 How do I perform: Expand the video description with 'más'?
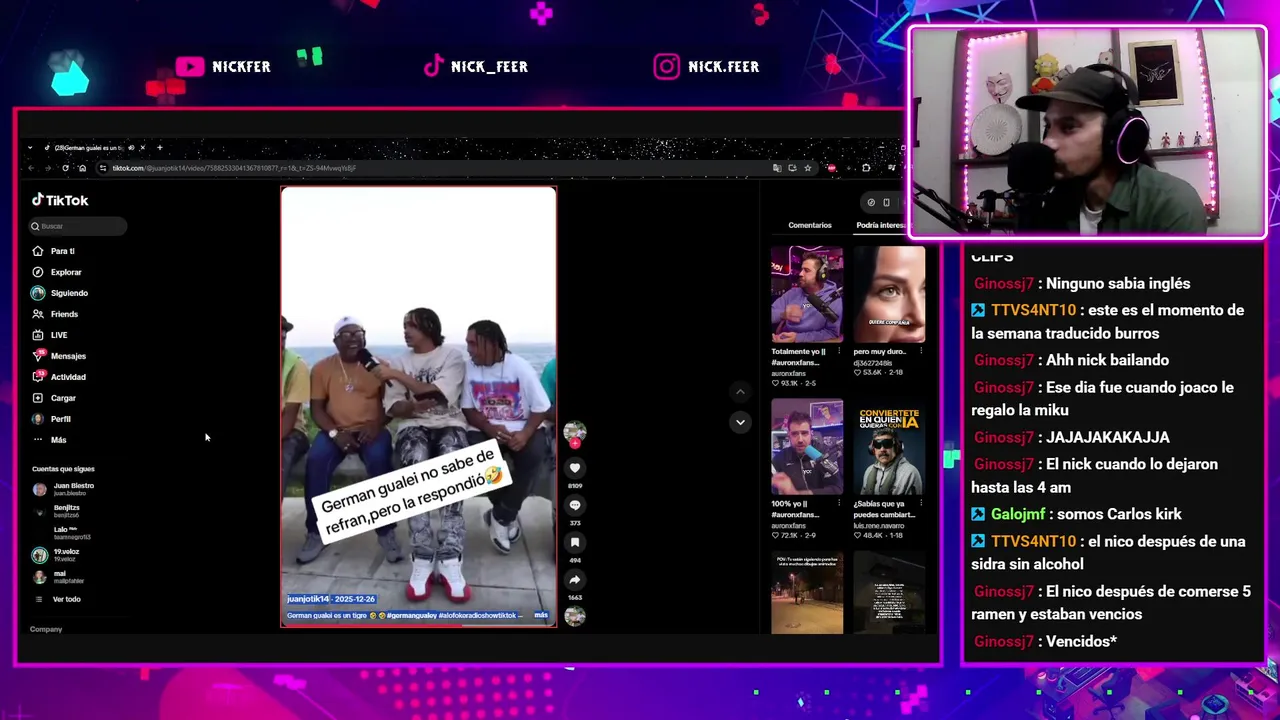pyautogui.click(x=541, y=615)
